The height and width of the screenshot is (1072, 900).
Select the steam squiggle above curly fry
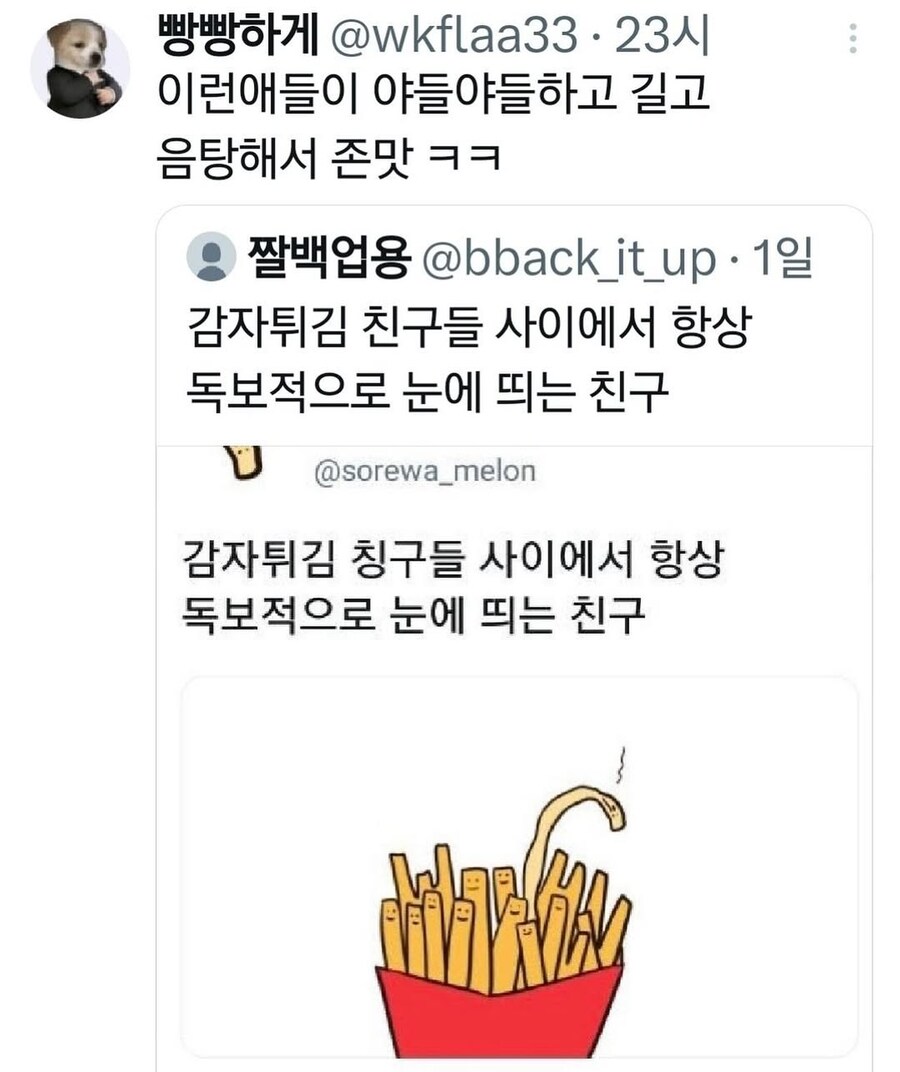[621, 764]
